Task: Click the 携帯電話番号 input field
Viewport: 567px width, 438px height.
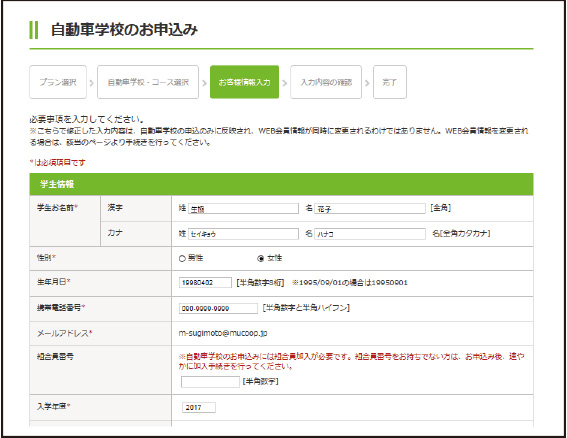Action: click(x=218, y=308)
